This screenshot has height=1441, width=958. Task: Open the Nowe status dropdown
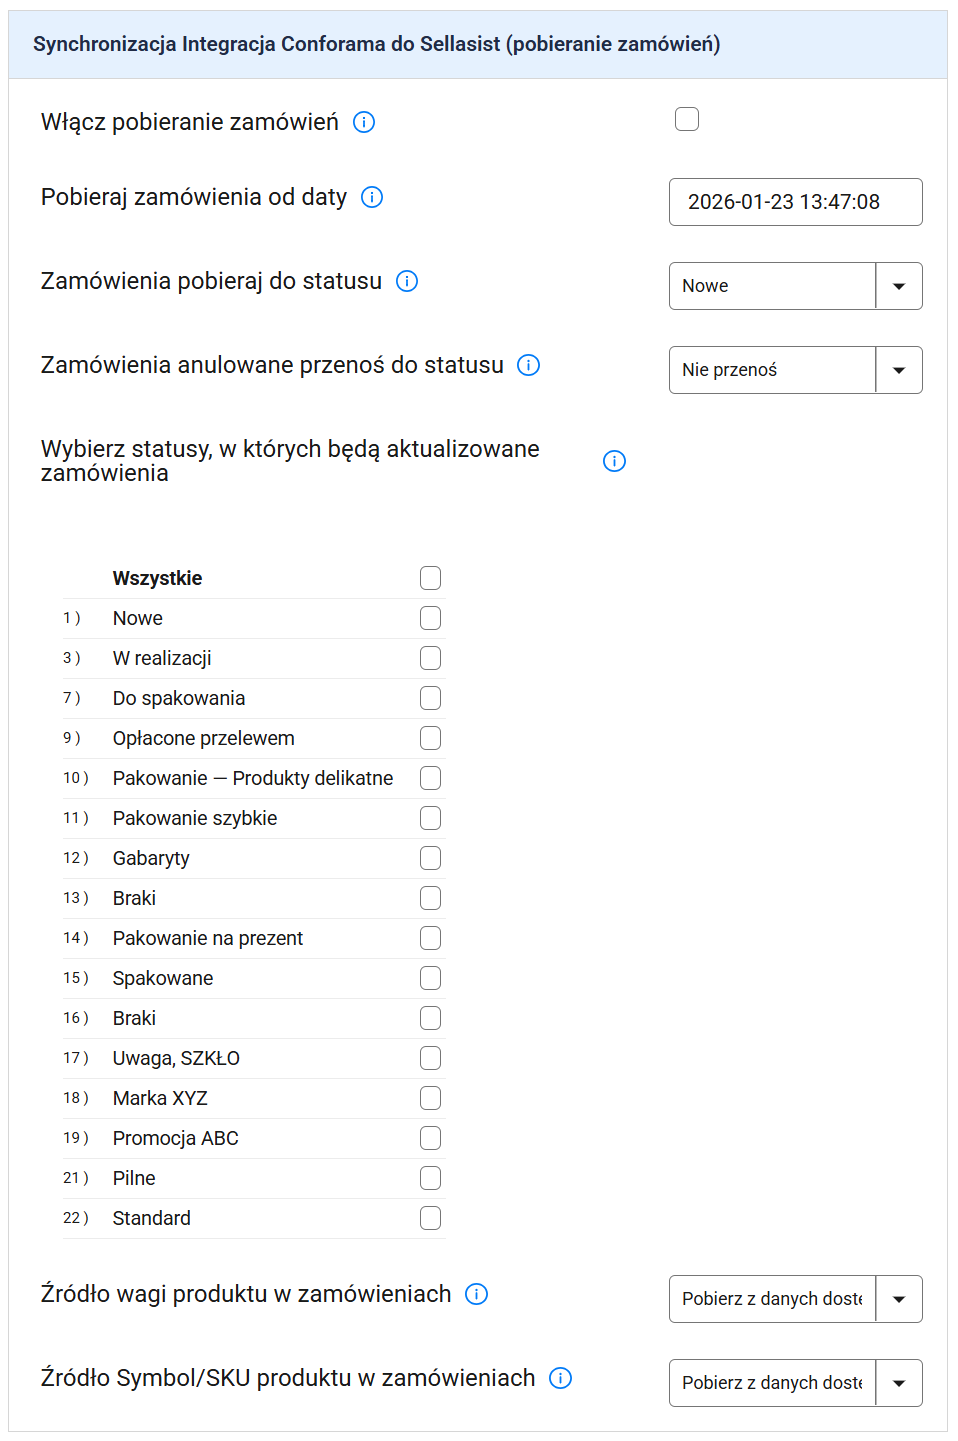pyautogui.click(x=795, y=286)
